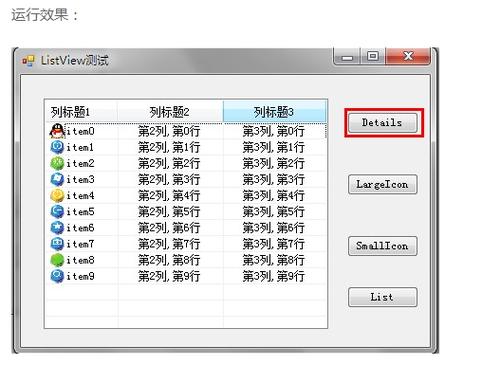Click cell 第3列,第7行

click(x=273, y=244)
